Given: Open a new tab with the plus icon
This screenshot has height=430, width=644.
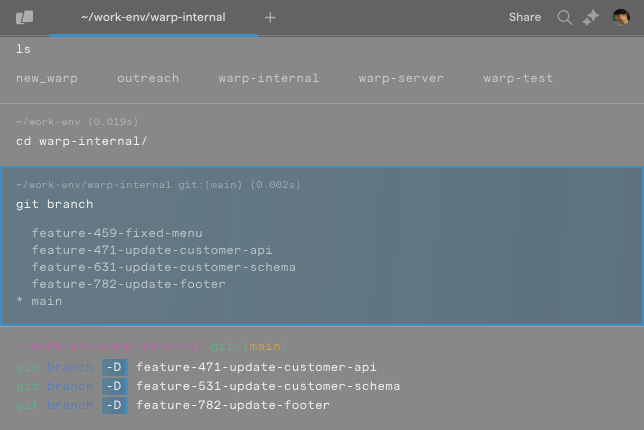Looking at the screenshot, I should coord(270,18).
